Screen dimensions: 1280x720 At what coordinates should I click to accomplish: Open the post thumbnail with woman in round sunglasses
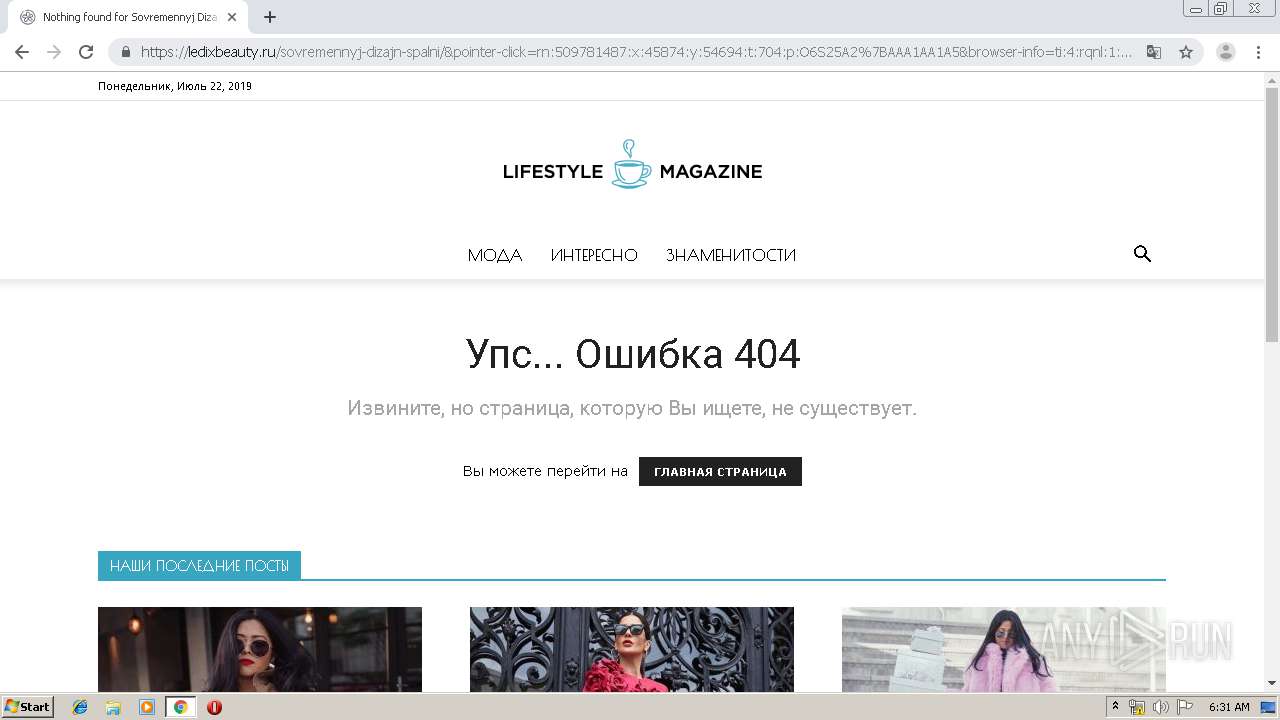tap(260, 649)
